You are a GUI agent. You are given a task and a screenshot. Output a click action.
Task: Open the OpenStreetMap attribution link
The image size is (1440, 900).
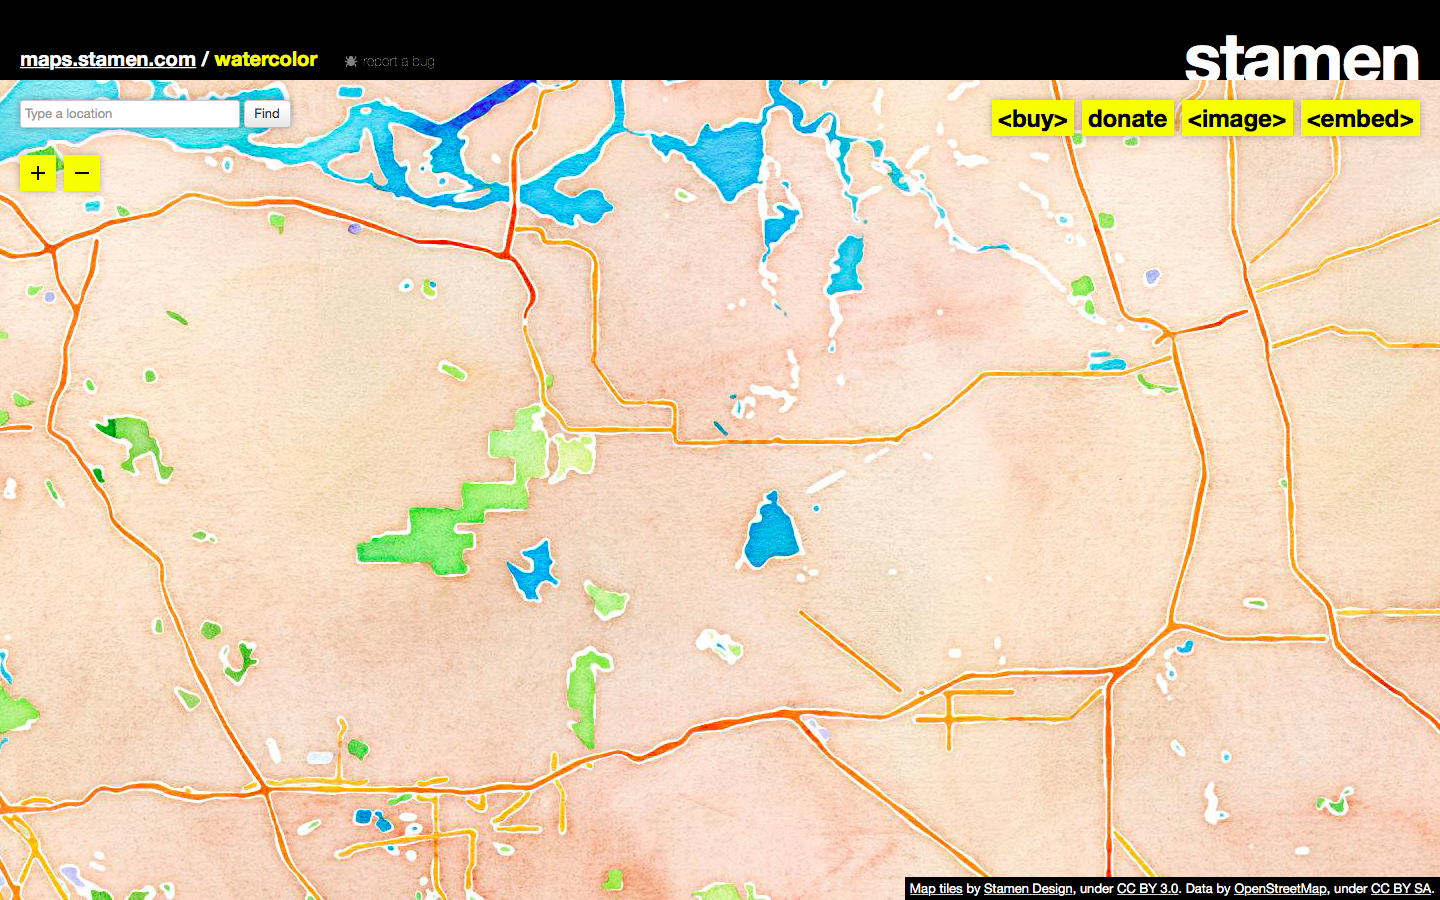(x=1280, y=888)
